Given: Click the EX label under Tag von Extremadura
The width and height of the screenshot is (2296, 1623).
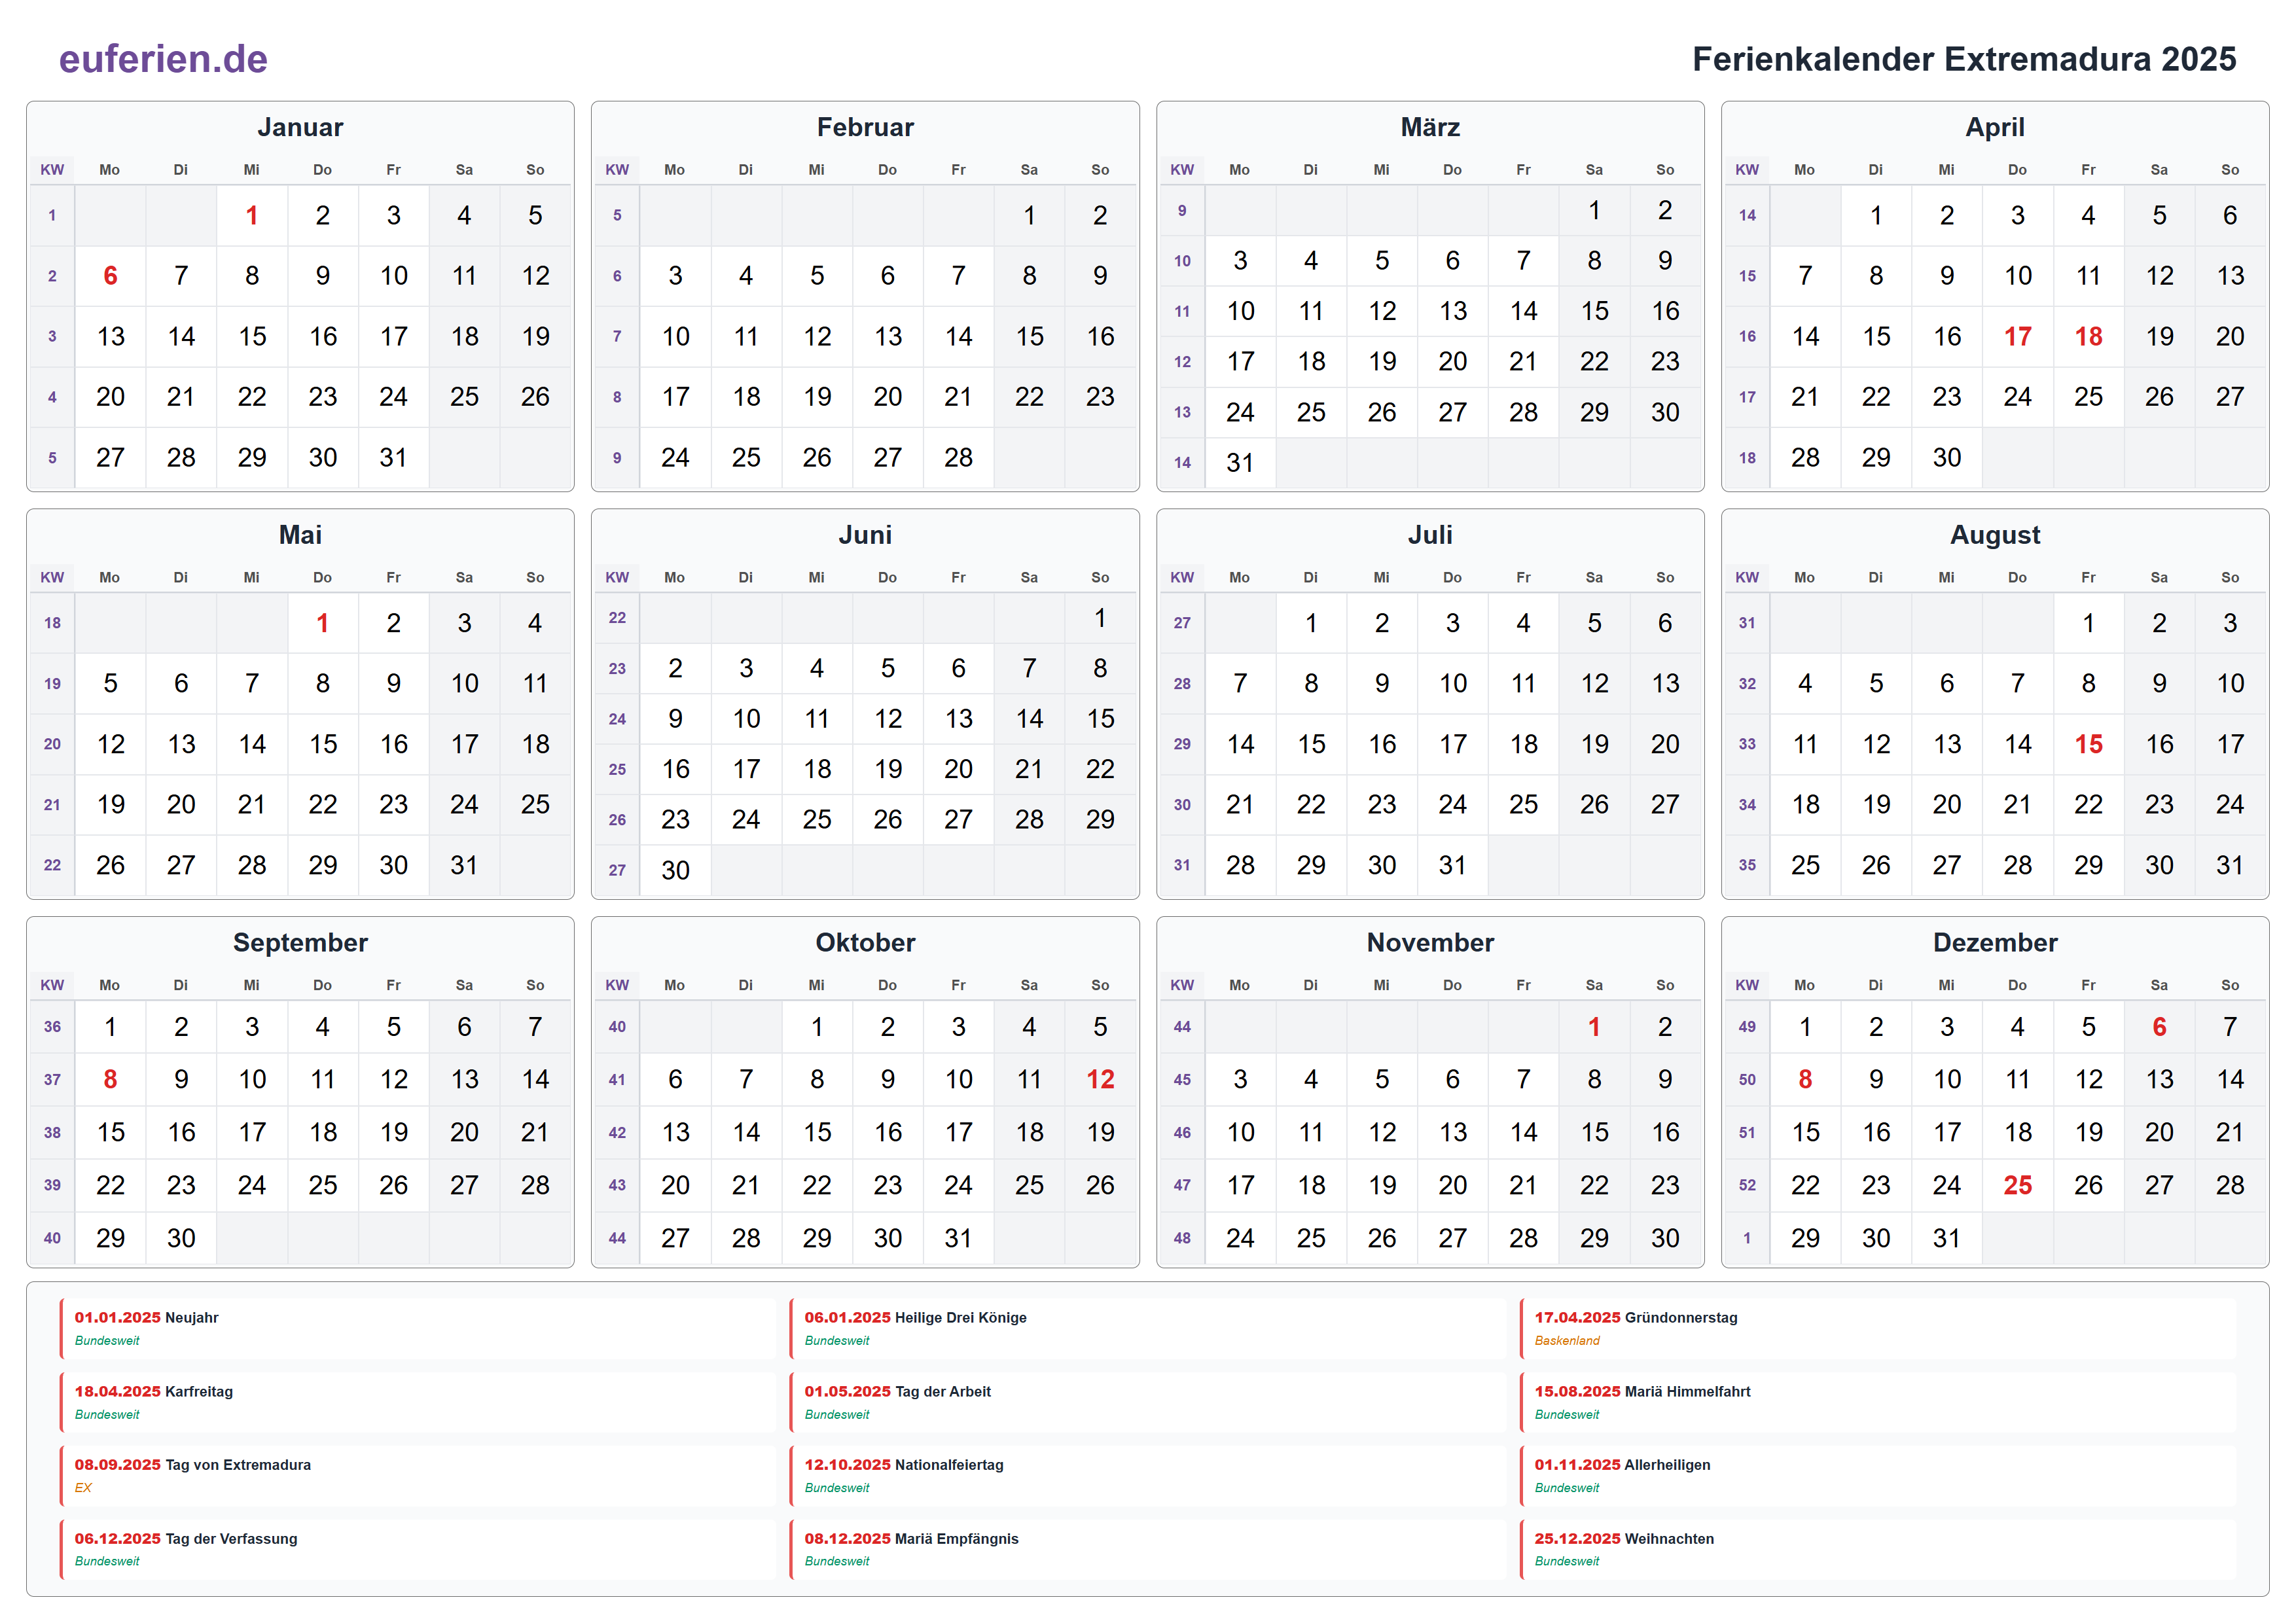Looking at the screenshot, I should pos(83,1488).
